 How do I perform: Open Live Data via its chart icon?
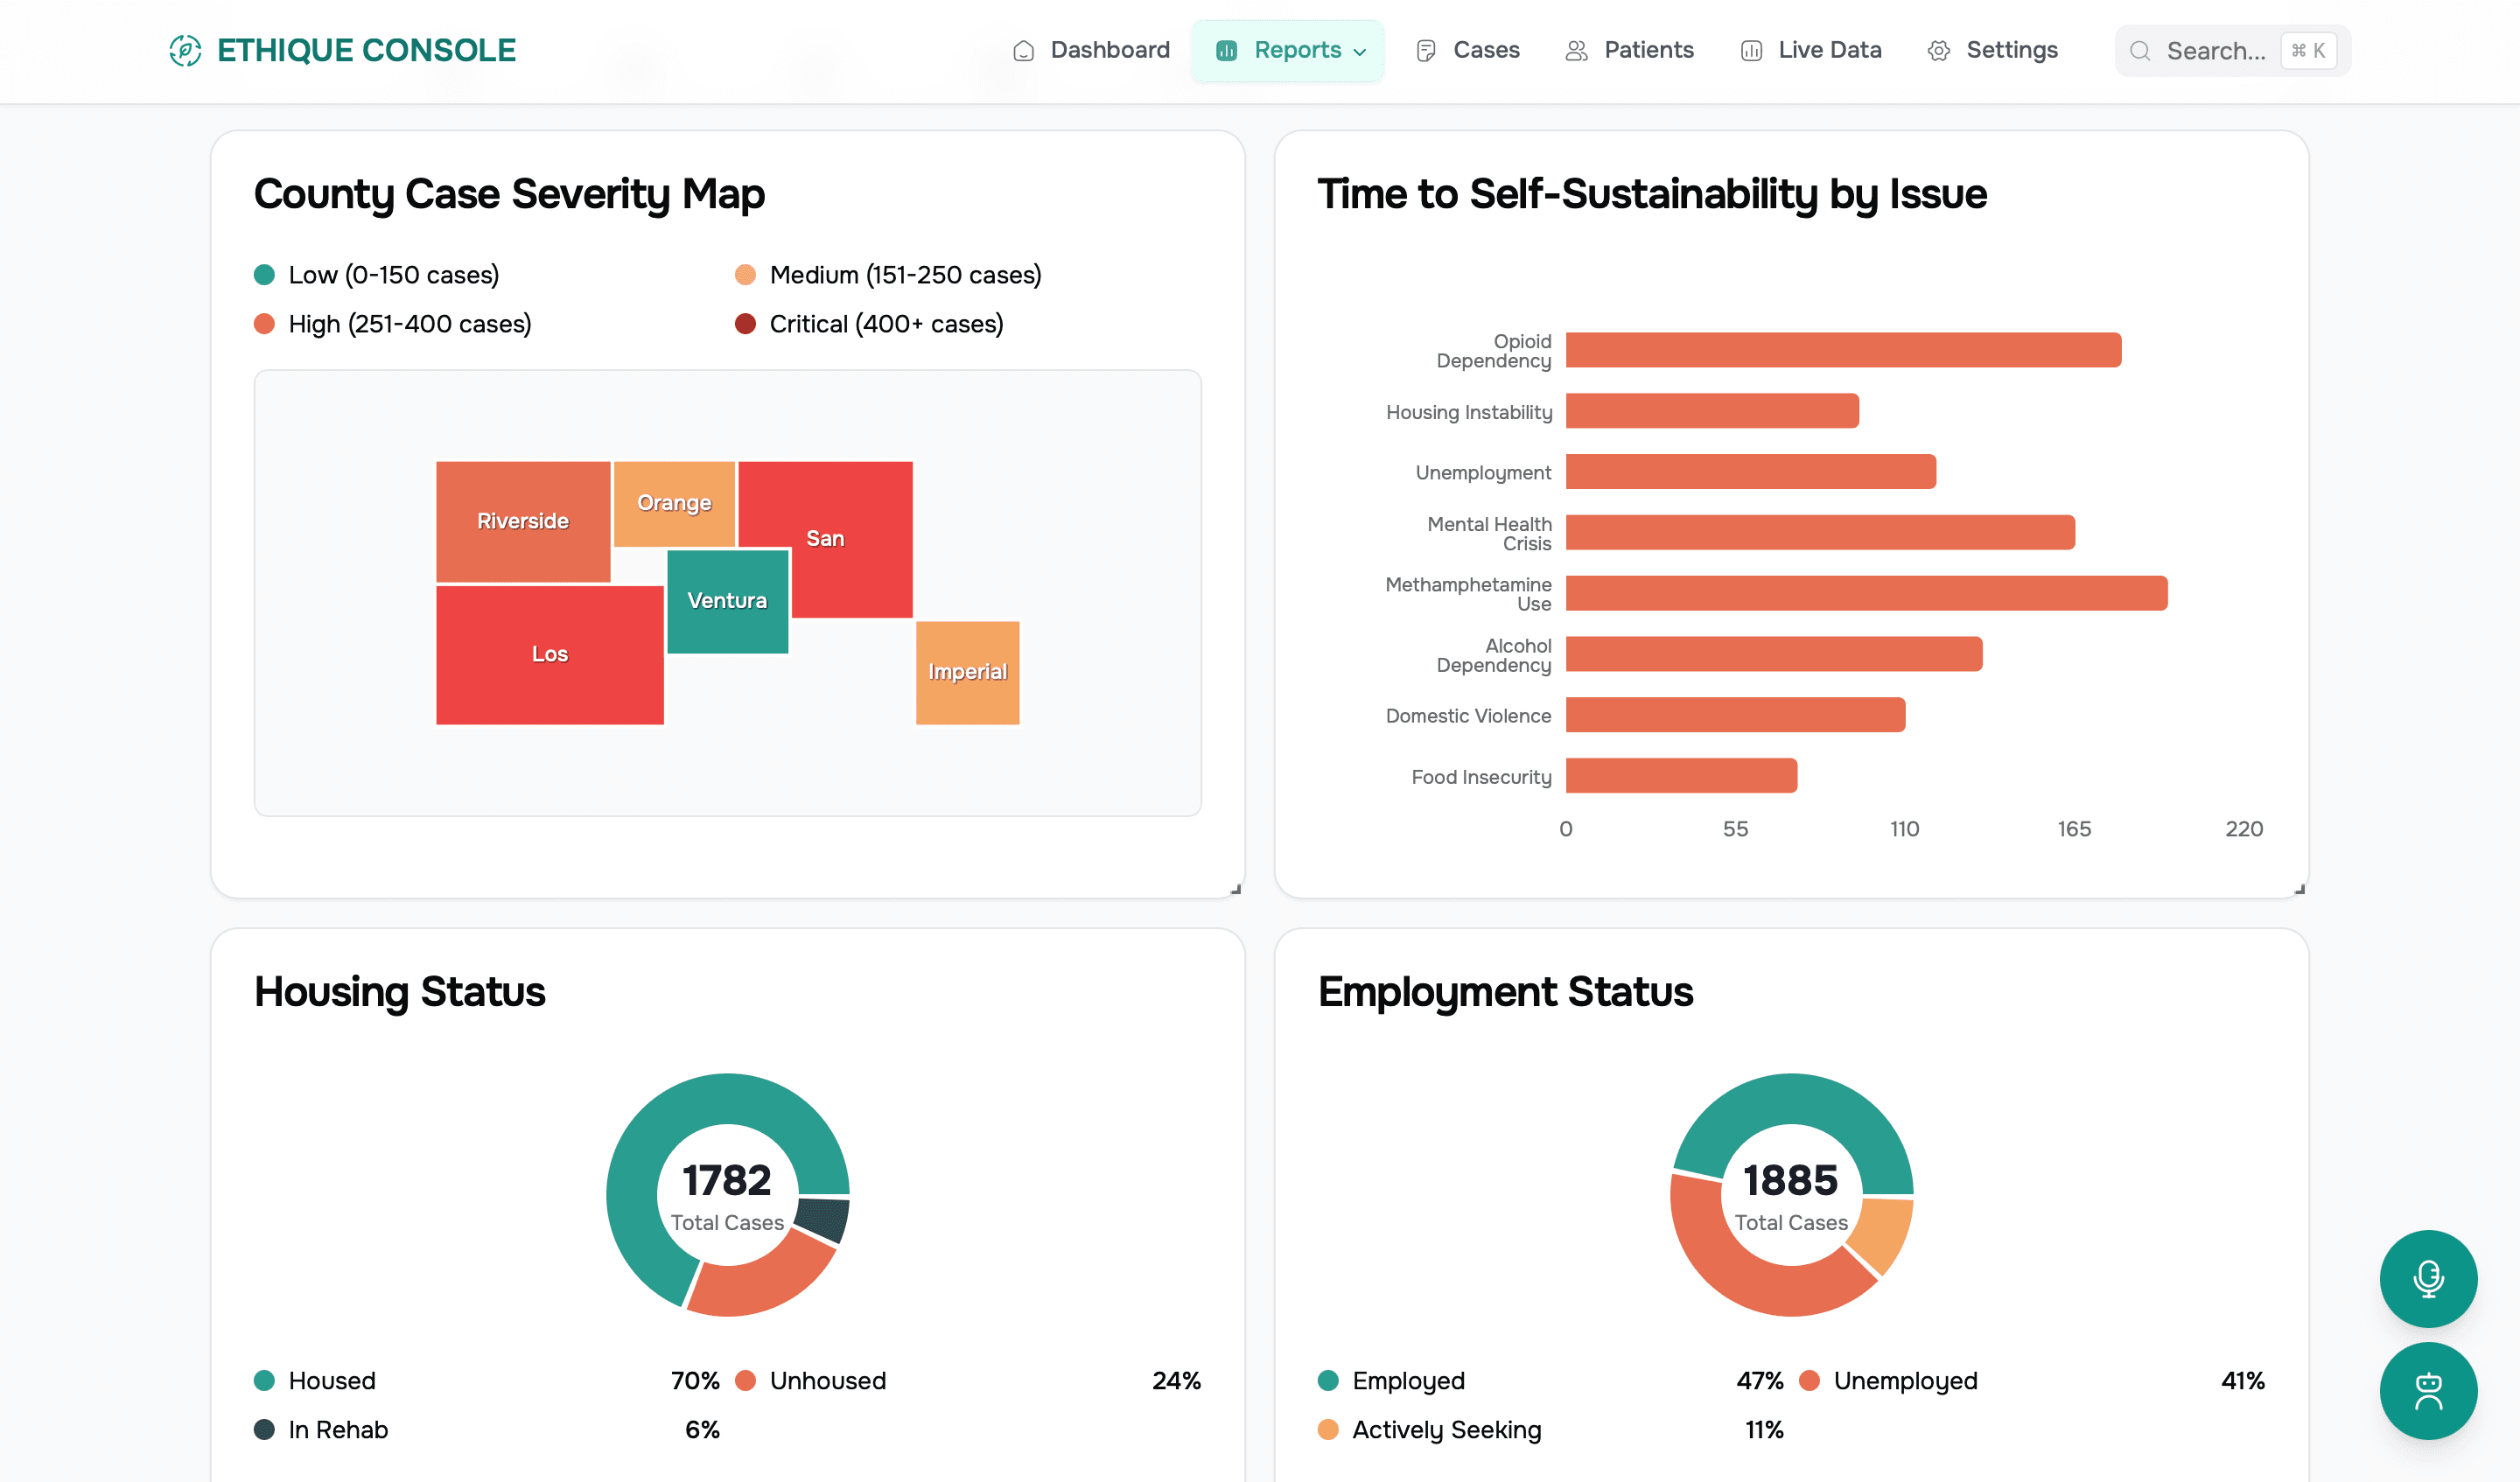point(1751,50)
